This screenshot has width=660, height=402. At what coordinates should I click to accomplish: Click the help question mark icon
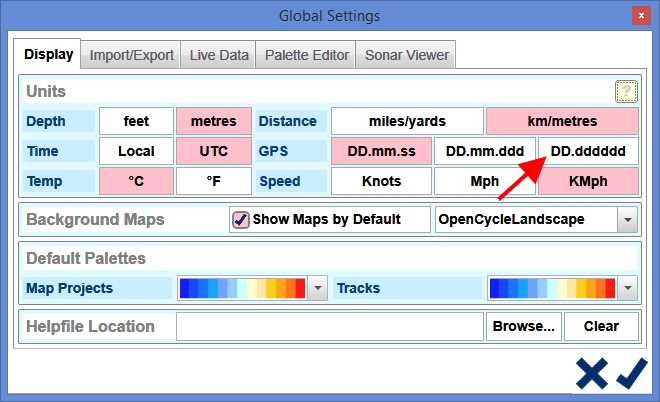pos(626,92)
